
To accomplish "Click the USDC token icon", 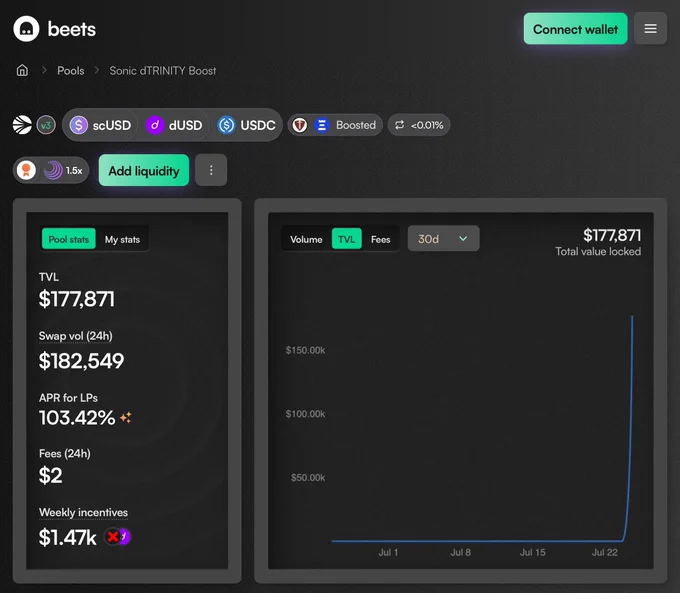I will coord(226,125).
